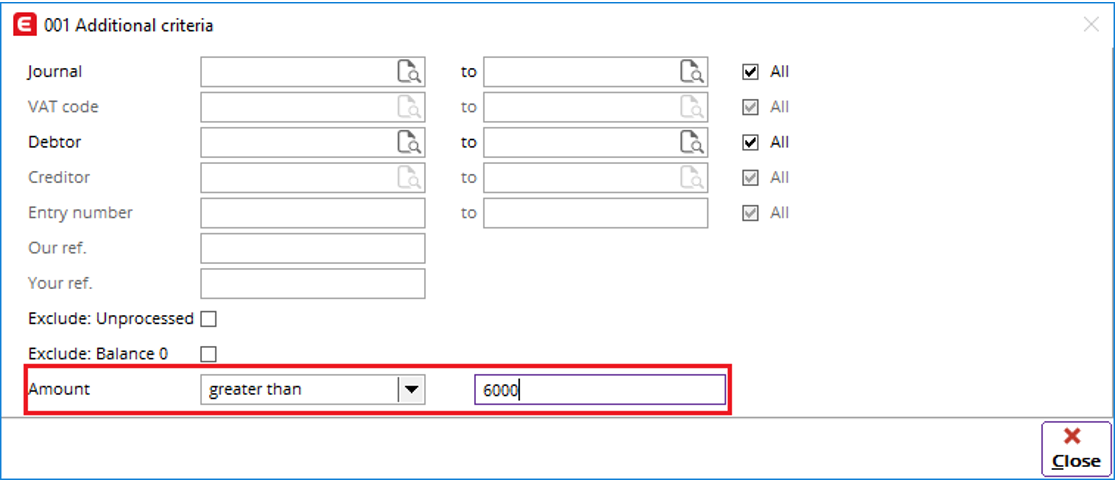Expand the Amount greater than dropdown arrow
Screen dimensions: 1116x483
point(411,390)
